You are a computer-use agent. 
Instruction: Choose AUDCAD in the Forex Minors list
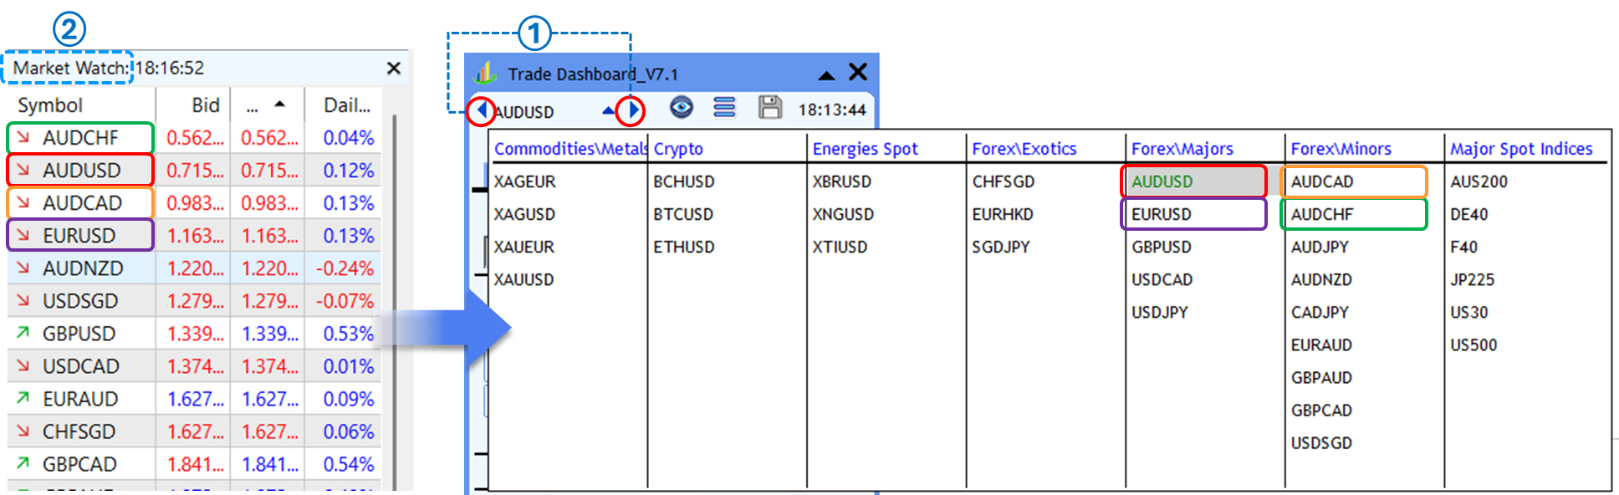click(1322, 182)
